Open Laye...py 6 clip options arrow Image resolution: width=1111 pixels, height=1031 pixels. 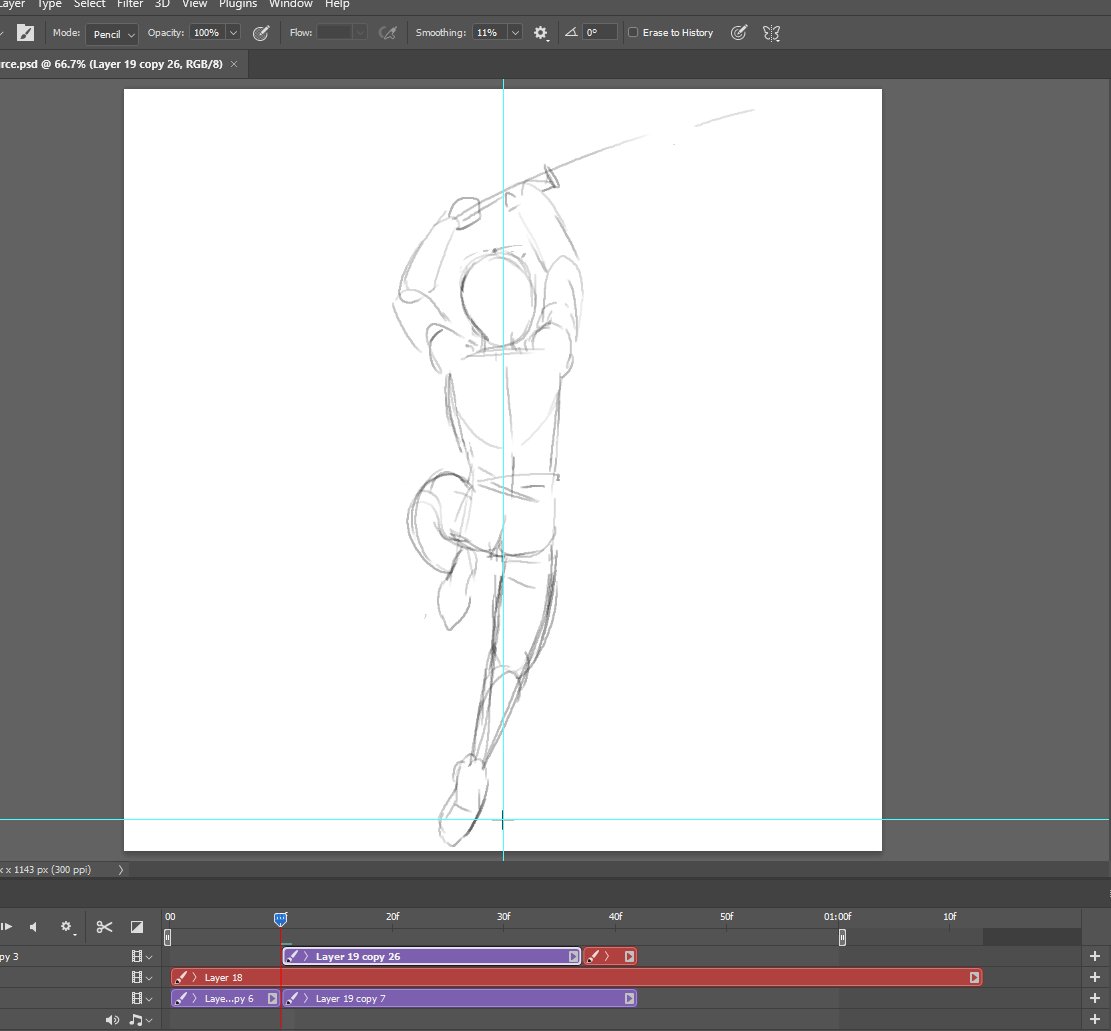pos(272,998)
